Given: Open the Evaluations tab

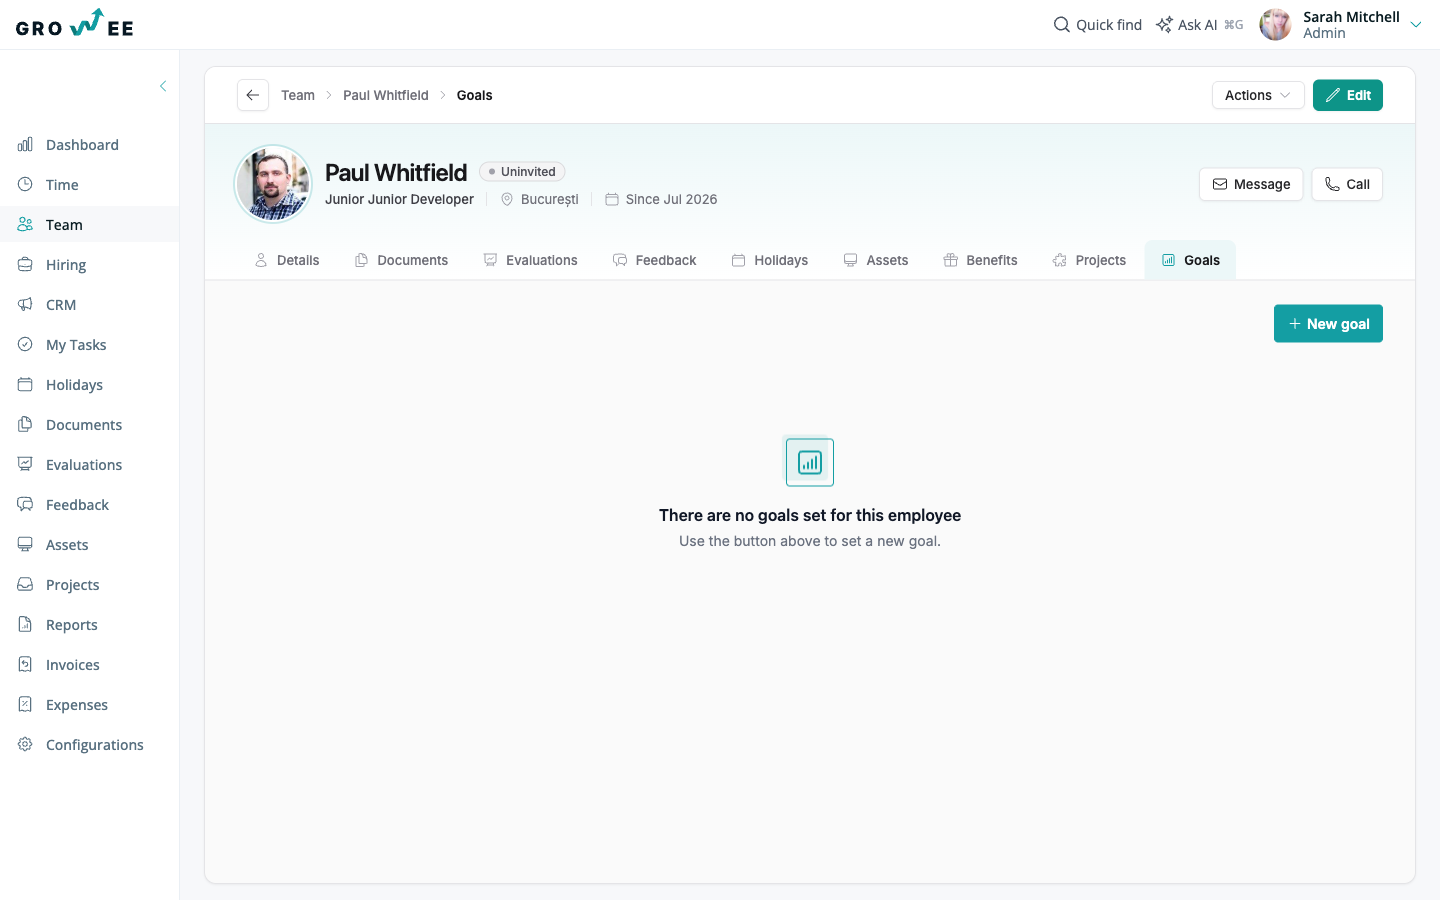Looking at the screenshot, I should tap(530, 260).
